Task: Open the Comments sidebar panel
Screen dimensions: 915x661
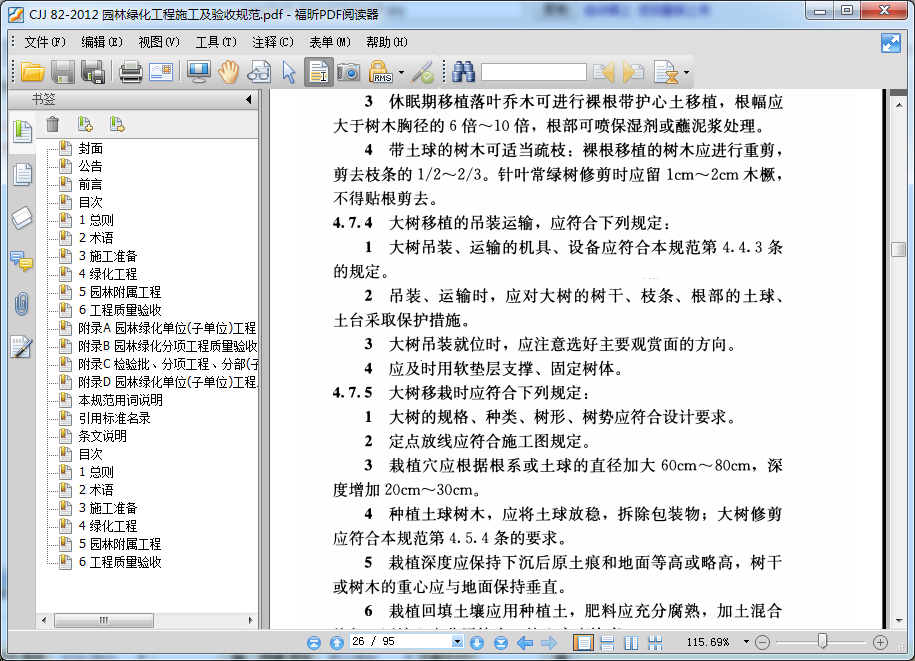Action: (22, 261)
